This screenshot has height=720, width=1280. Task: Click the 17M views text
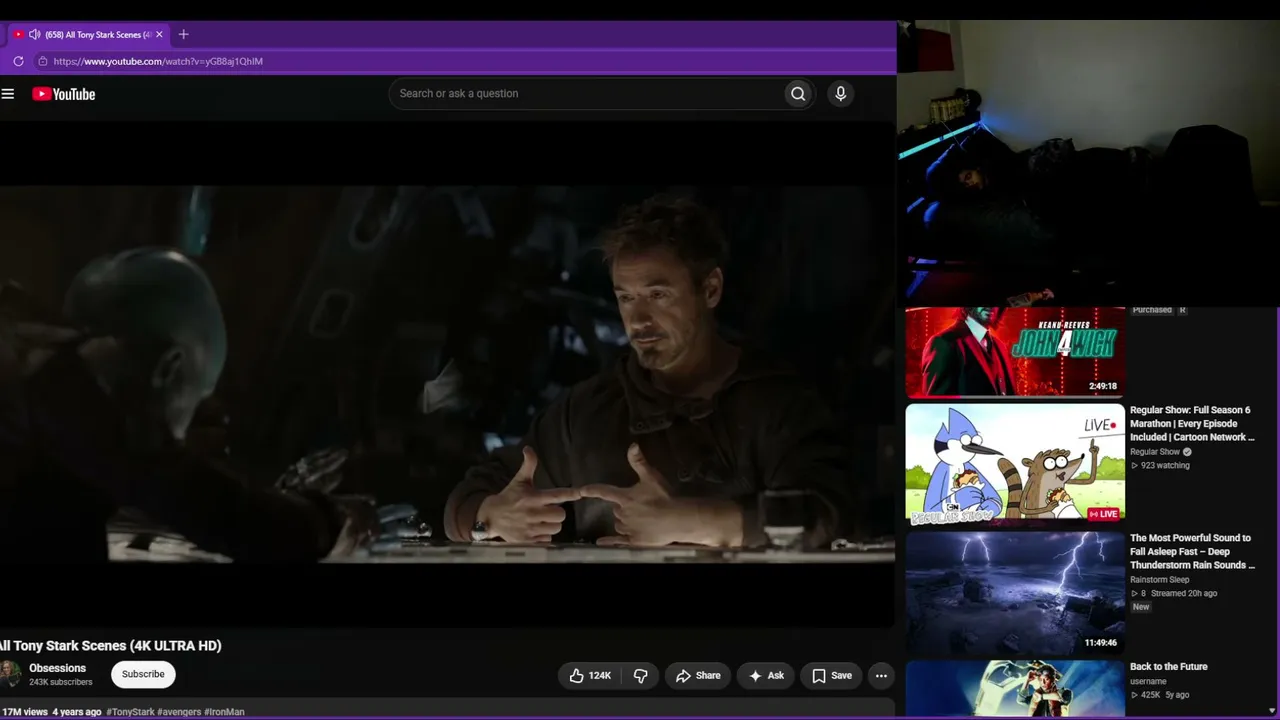tap(24, 712)
